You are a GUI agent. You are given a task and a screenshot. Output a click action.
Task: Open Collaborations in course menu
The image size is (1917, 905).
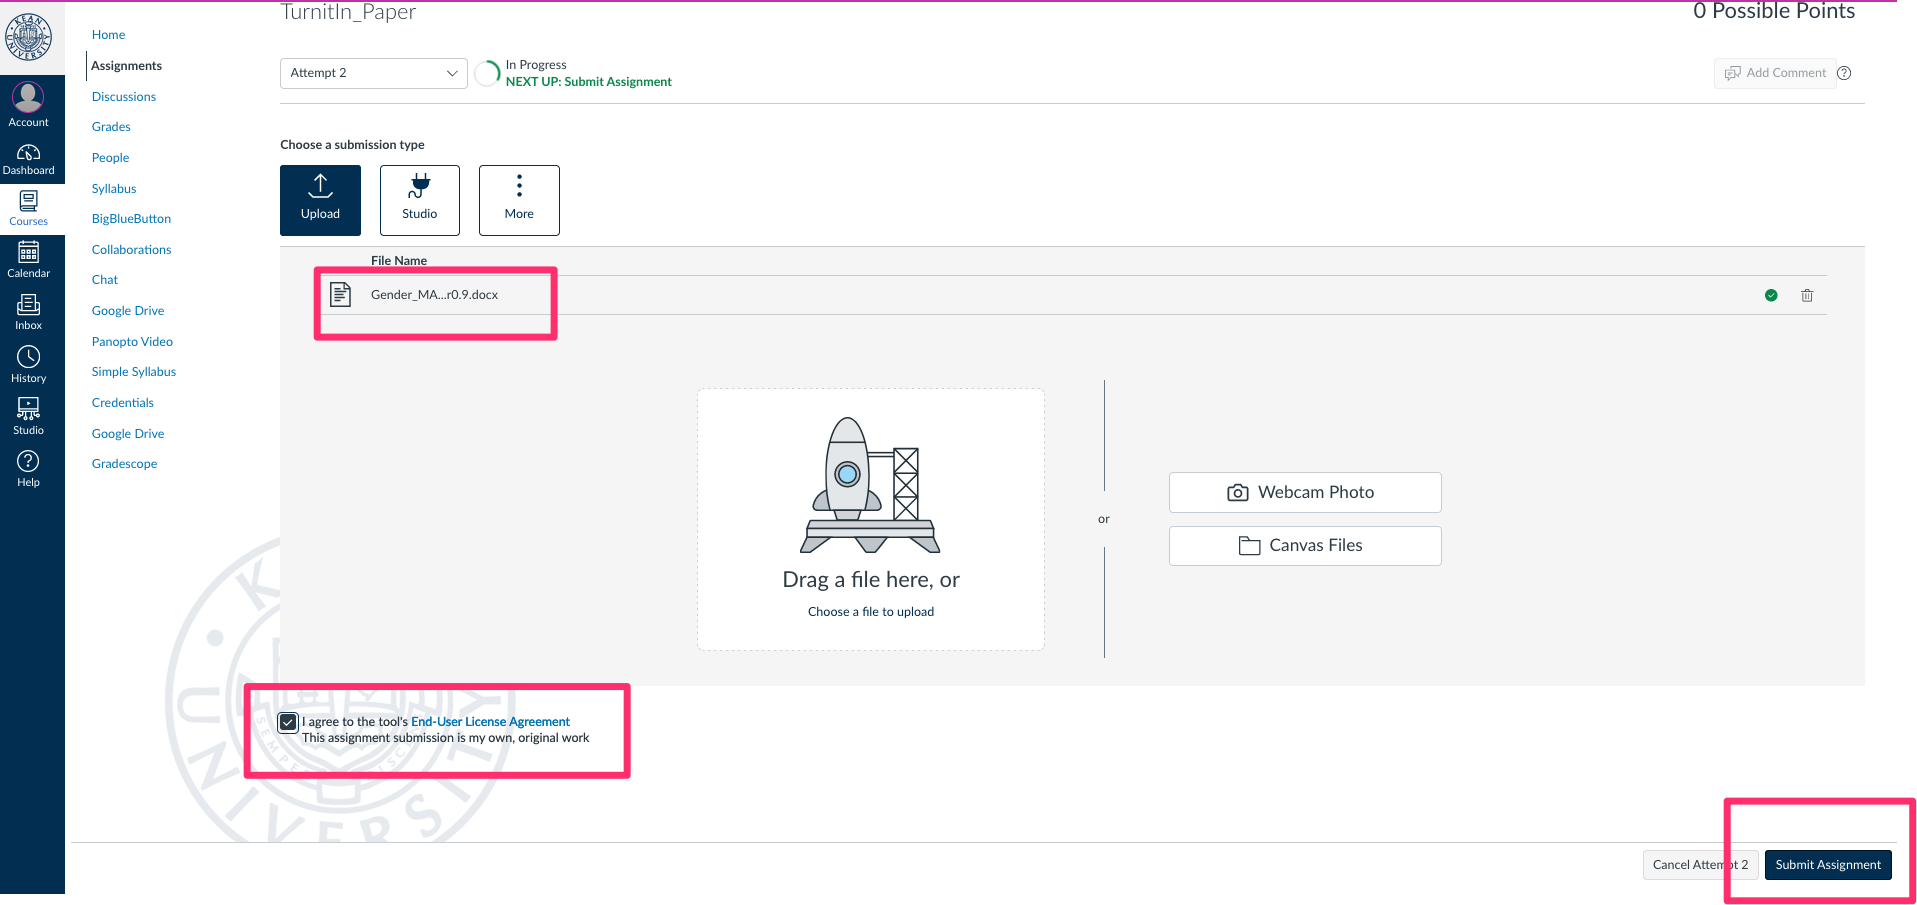(132, 250)
